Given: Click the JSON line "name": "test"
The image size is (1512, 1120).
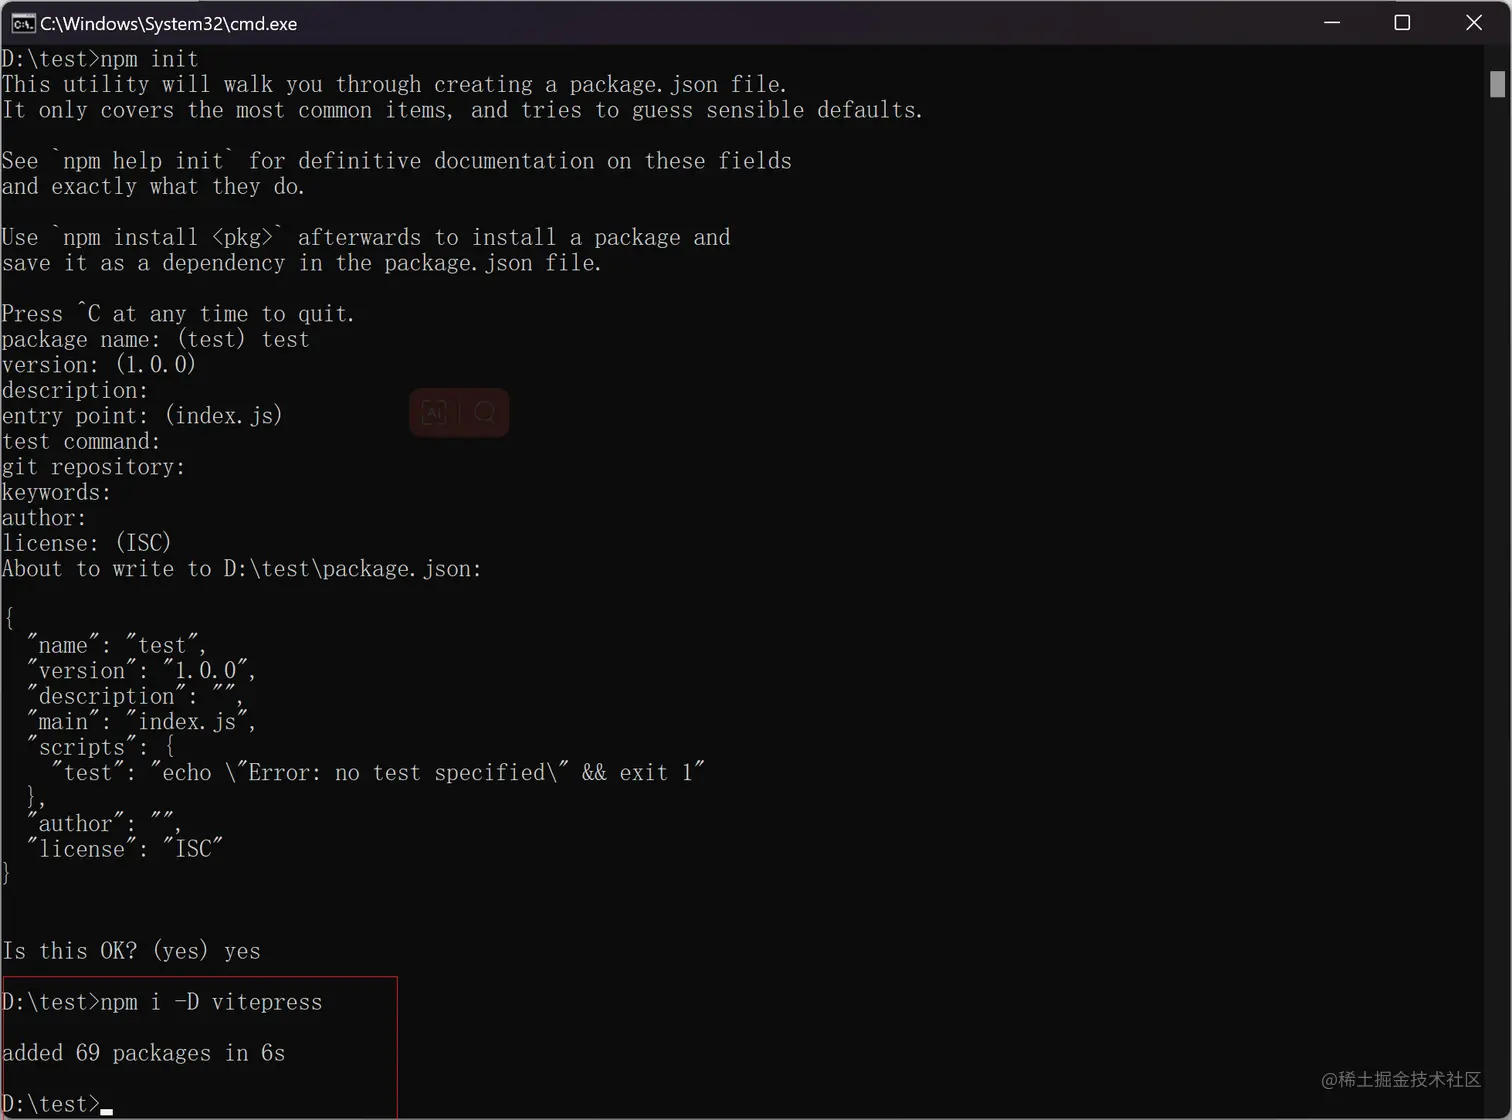Looking at the screenshot, I should (x=116, y=645).
